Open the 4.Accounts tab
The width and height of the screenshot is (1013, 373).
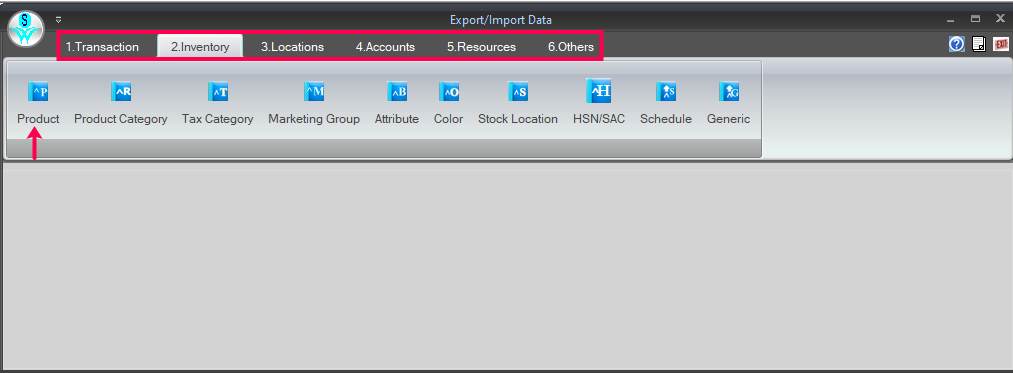(x=385, y=47)
